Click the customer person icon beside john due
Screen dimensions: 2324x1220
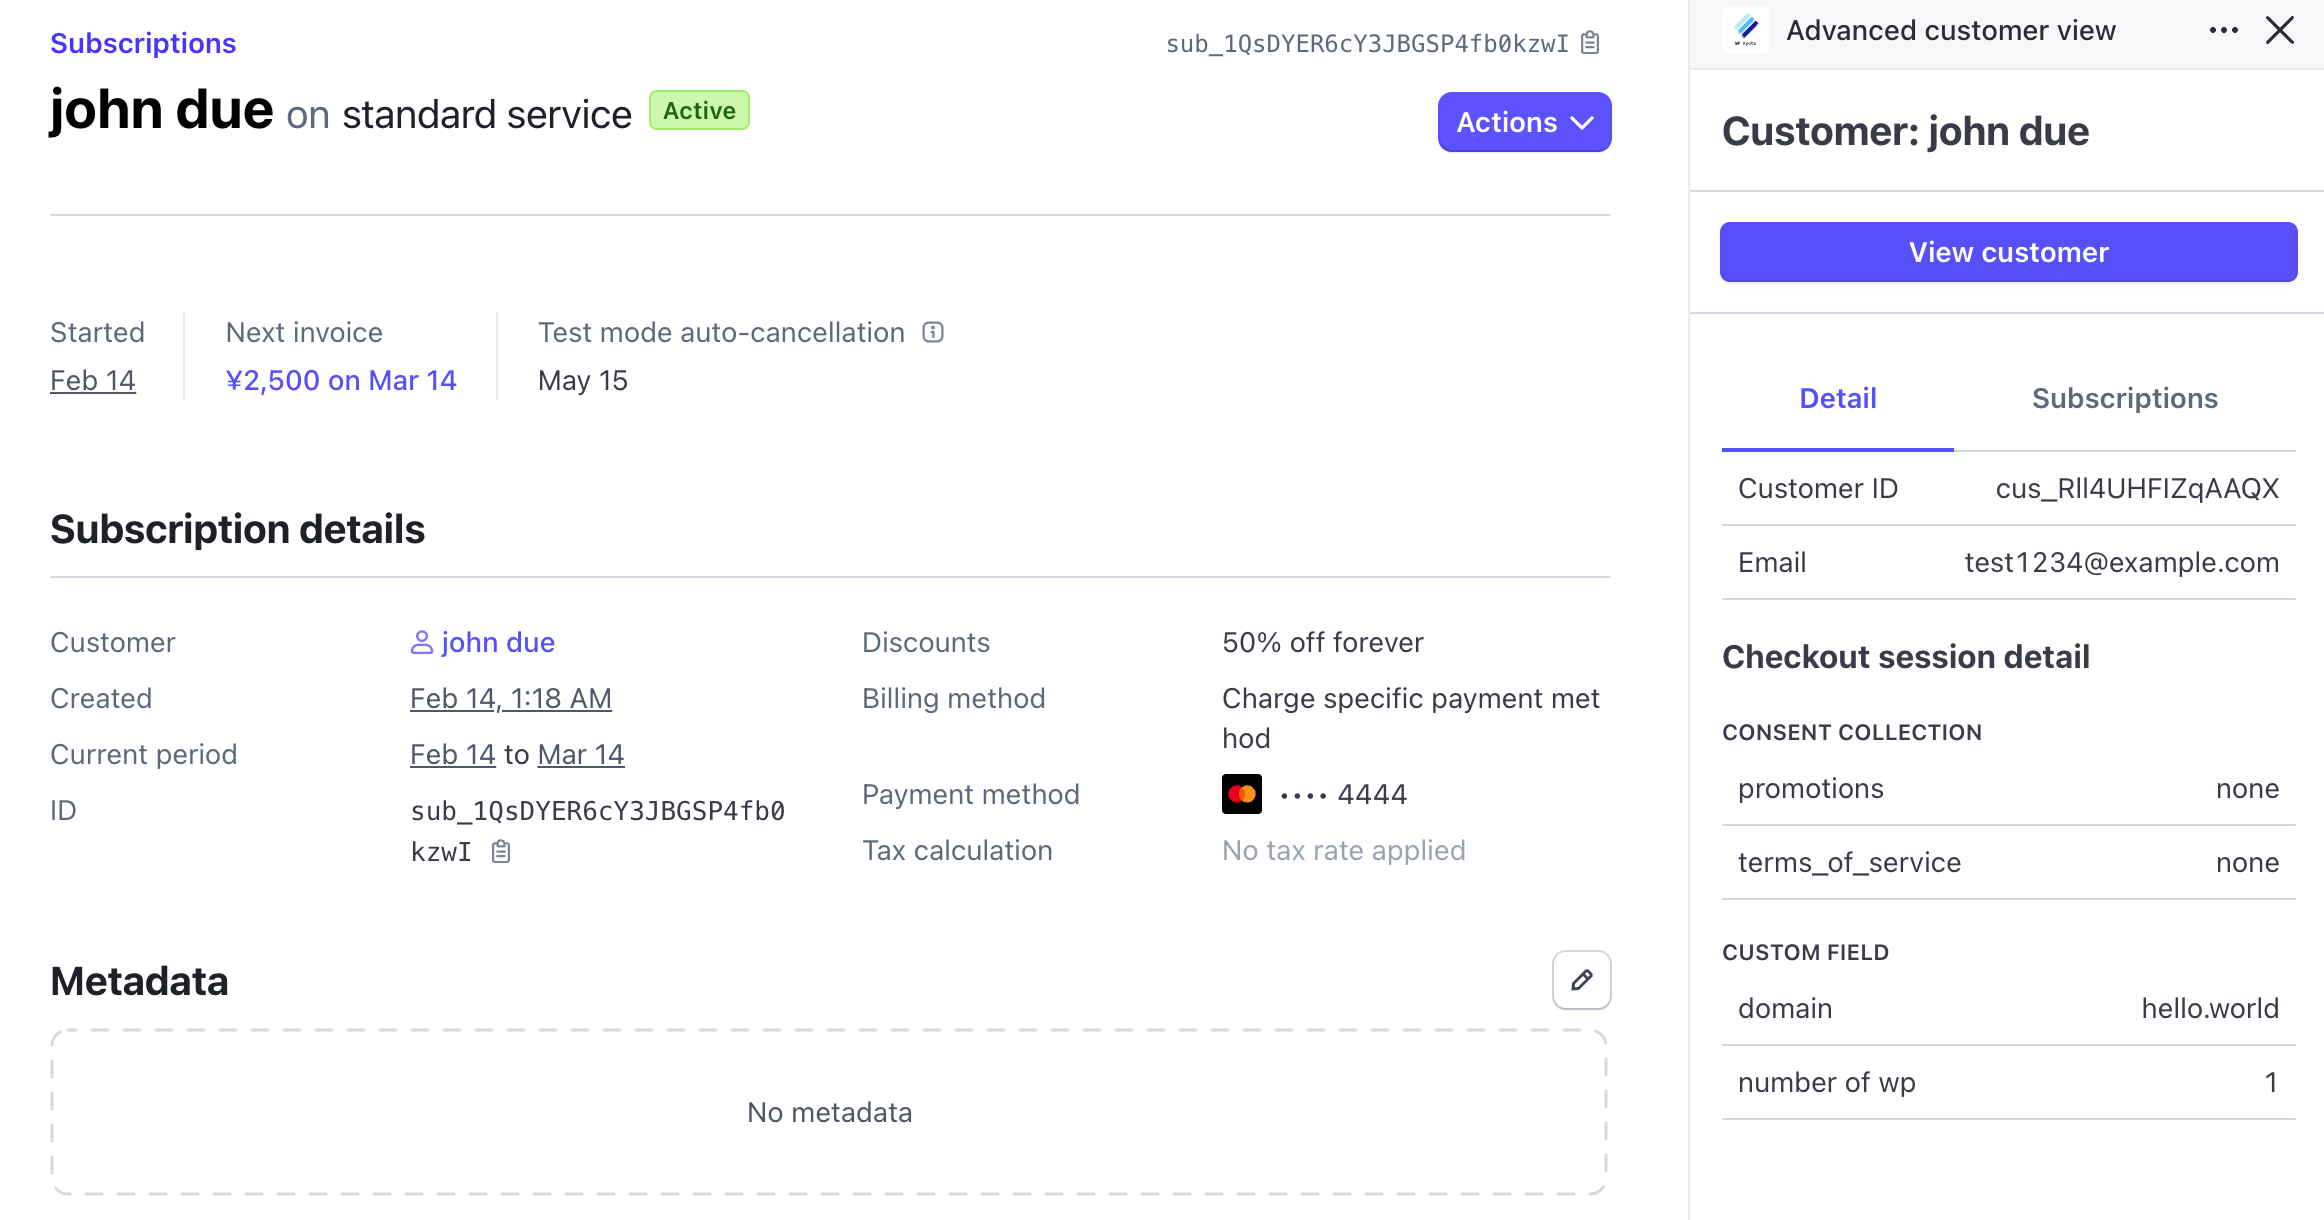point(421,642)
